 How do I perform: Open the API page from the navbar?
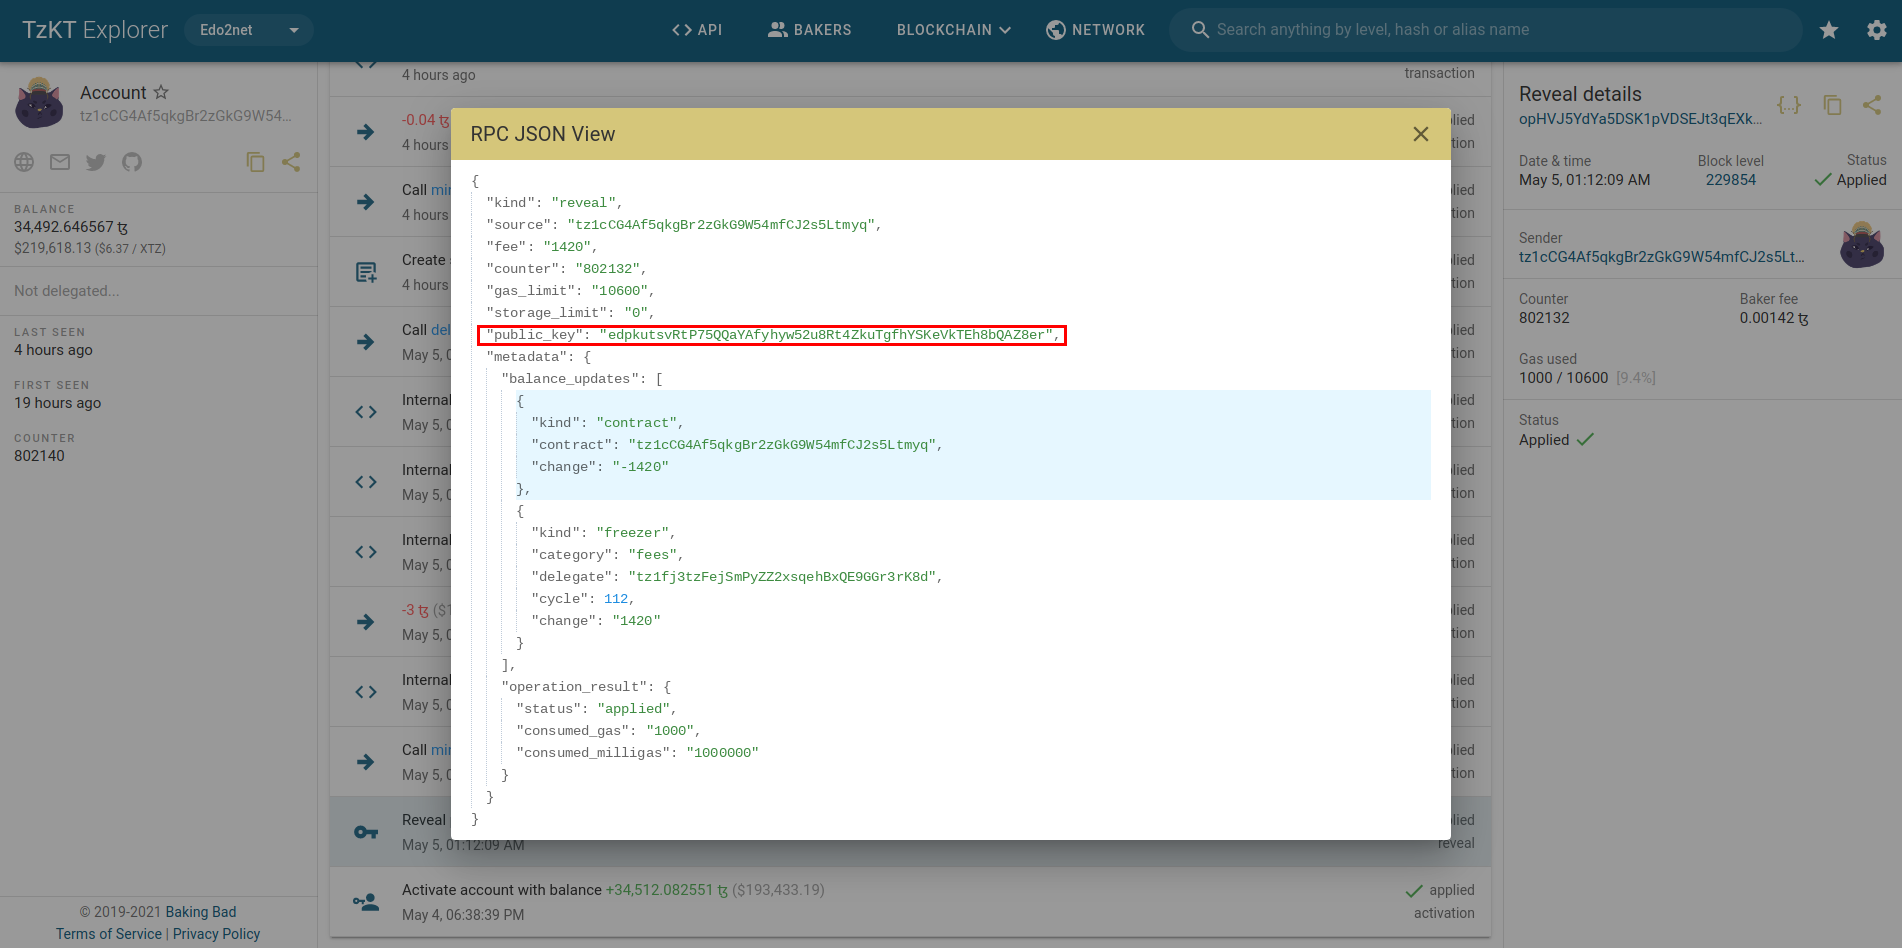[x=698, y=30]
